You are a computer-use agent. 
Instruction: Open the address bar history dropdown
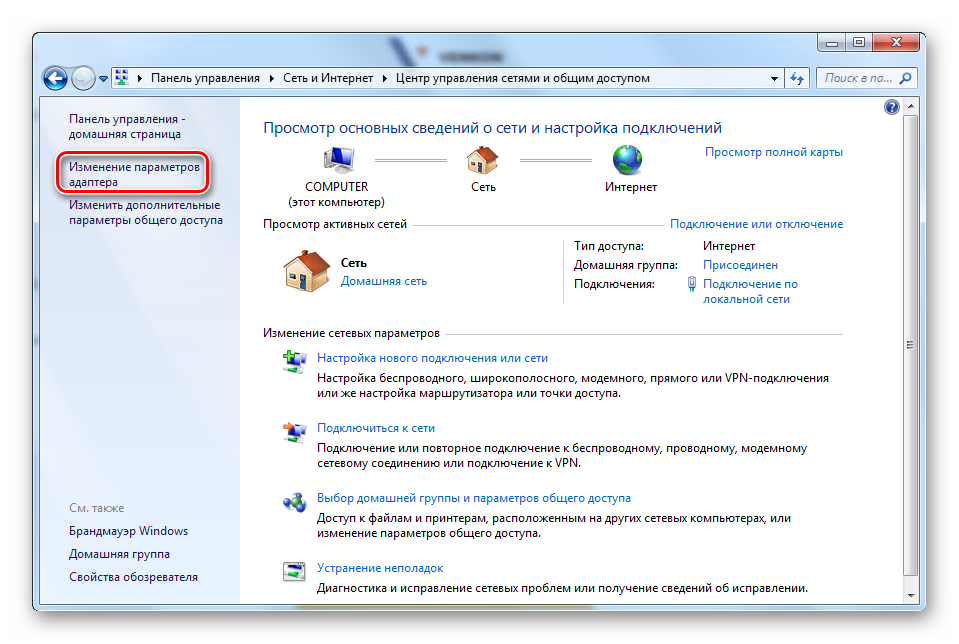pos(774,78)
